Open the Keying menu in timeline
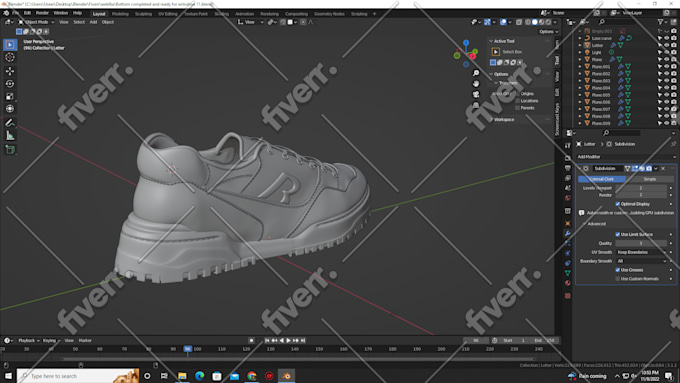 click(x=50, y=340)
